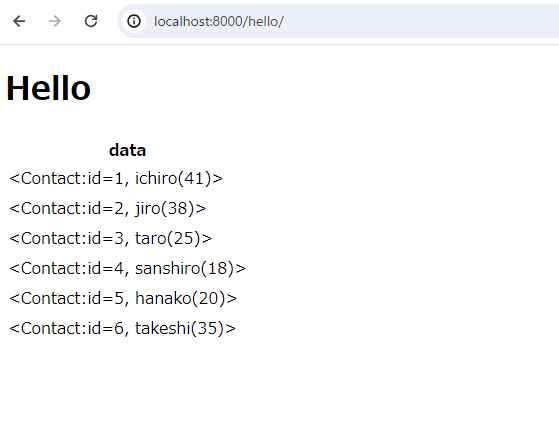Click the browser forward arrow

(55, 21)
